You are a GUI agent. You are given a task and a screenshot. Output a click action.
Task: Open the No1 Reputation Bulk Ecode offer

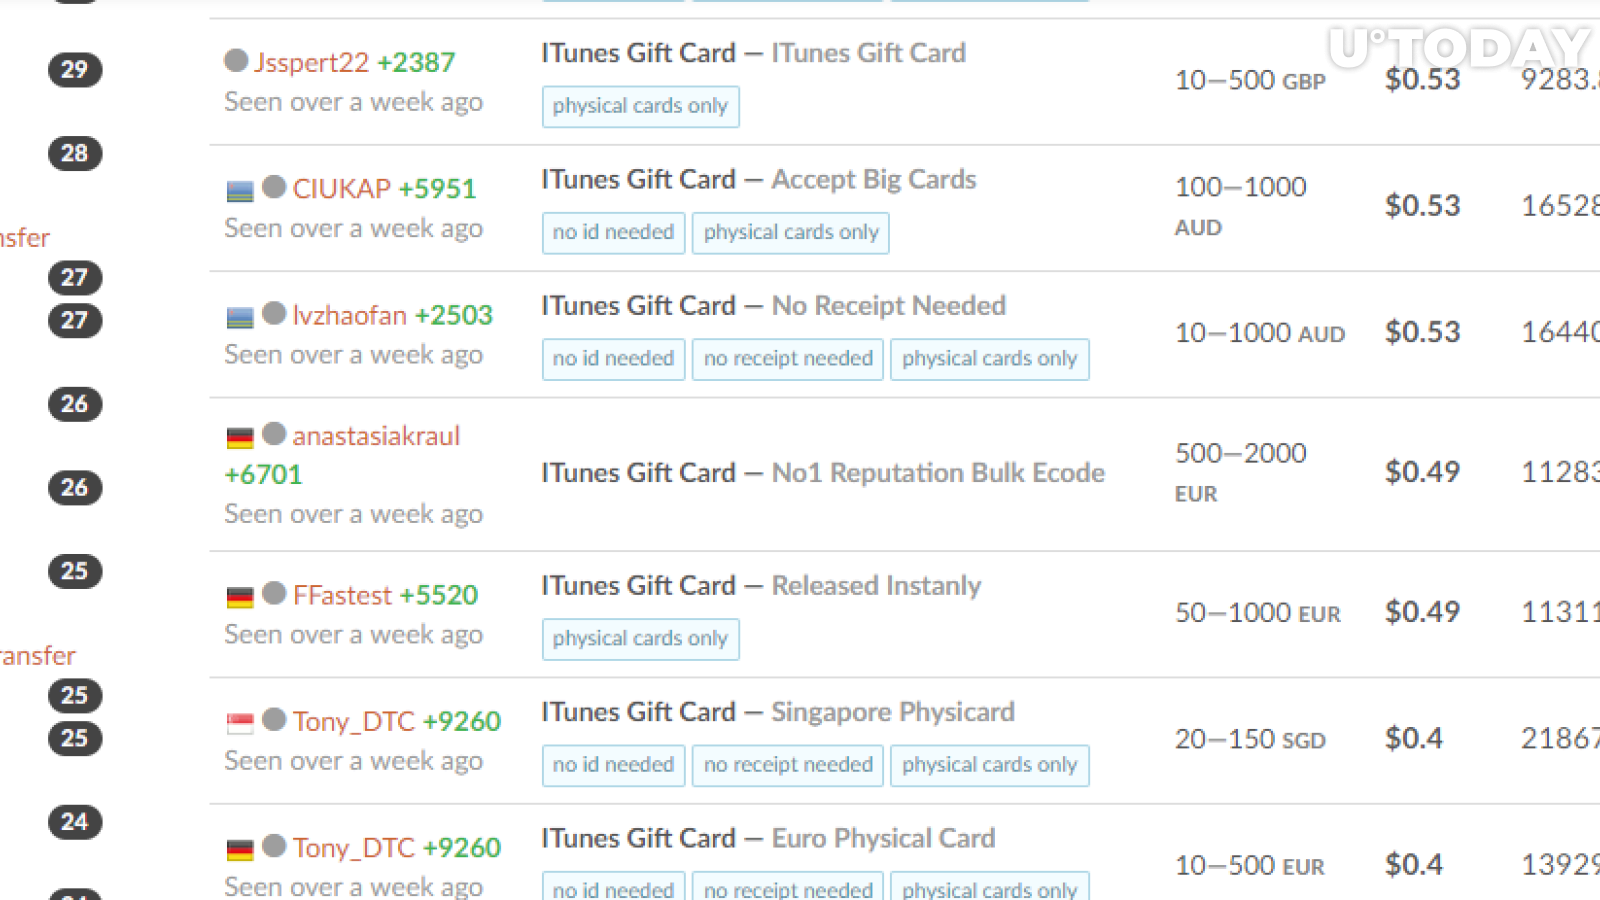pos(938,472)
